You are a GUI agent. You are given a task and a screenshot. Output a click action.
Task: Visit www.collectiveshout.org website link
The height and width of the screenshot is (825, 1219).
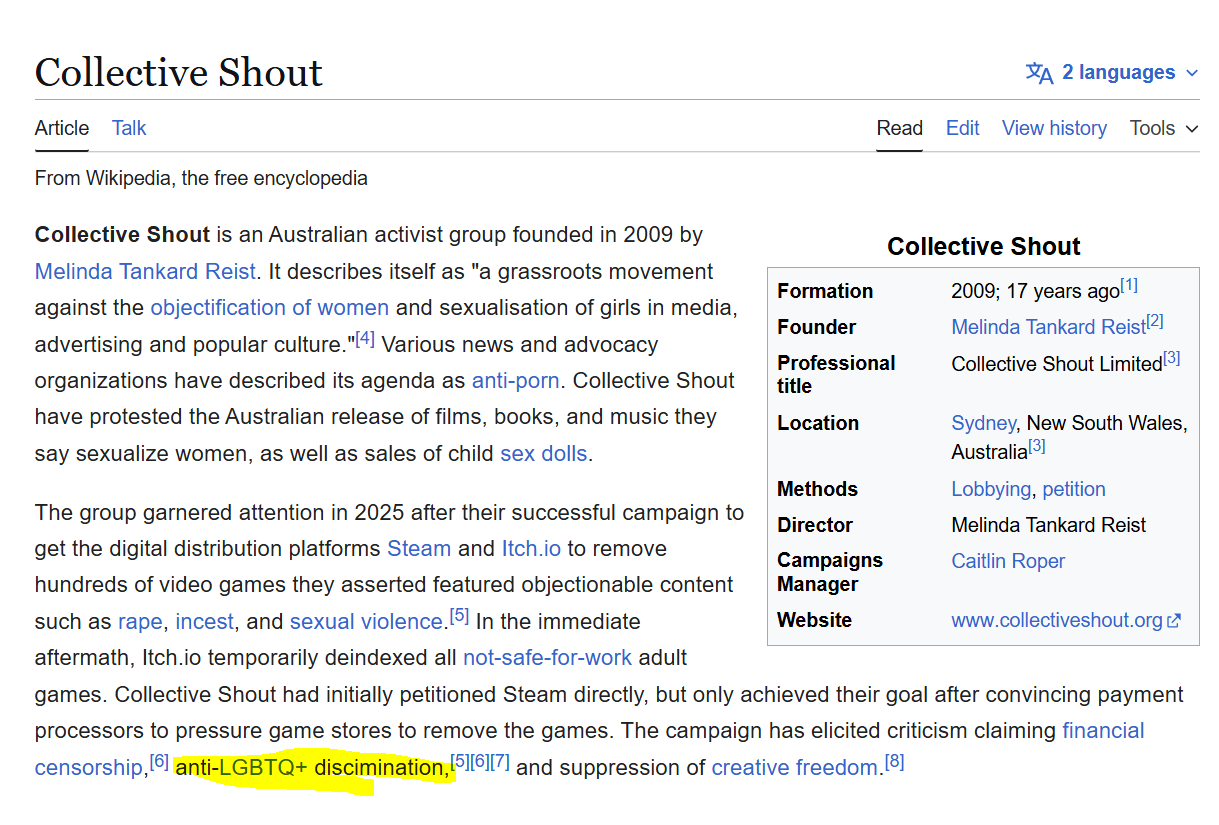pyautogui.click(x=1057, y=620)
